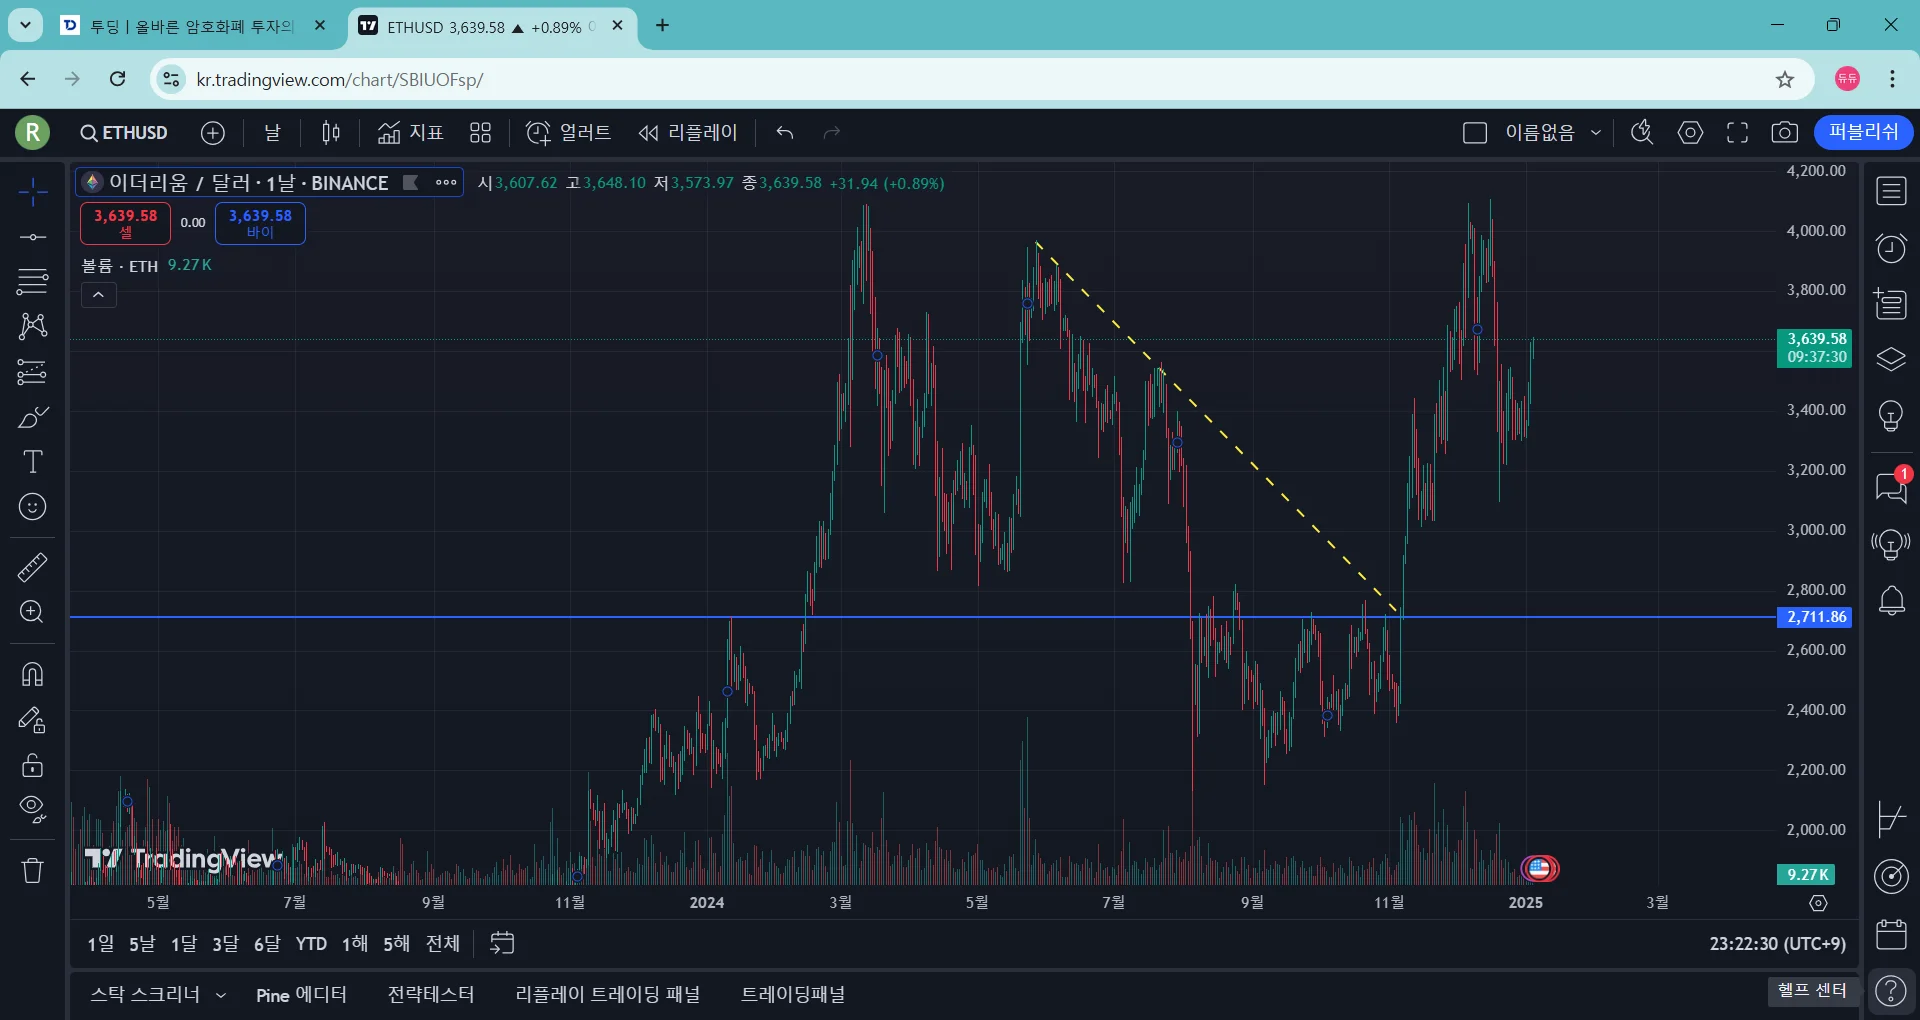Viewport: 1920px width, 1020px height.
Task: Select the 1일 date range
Action: 100,943
